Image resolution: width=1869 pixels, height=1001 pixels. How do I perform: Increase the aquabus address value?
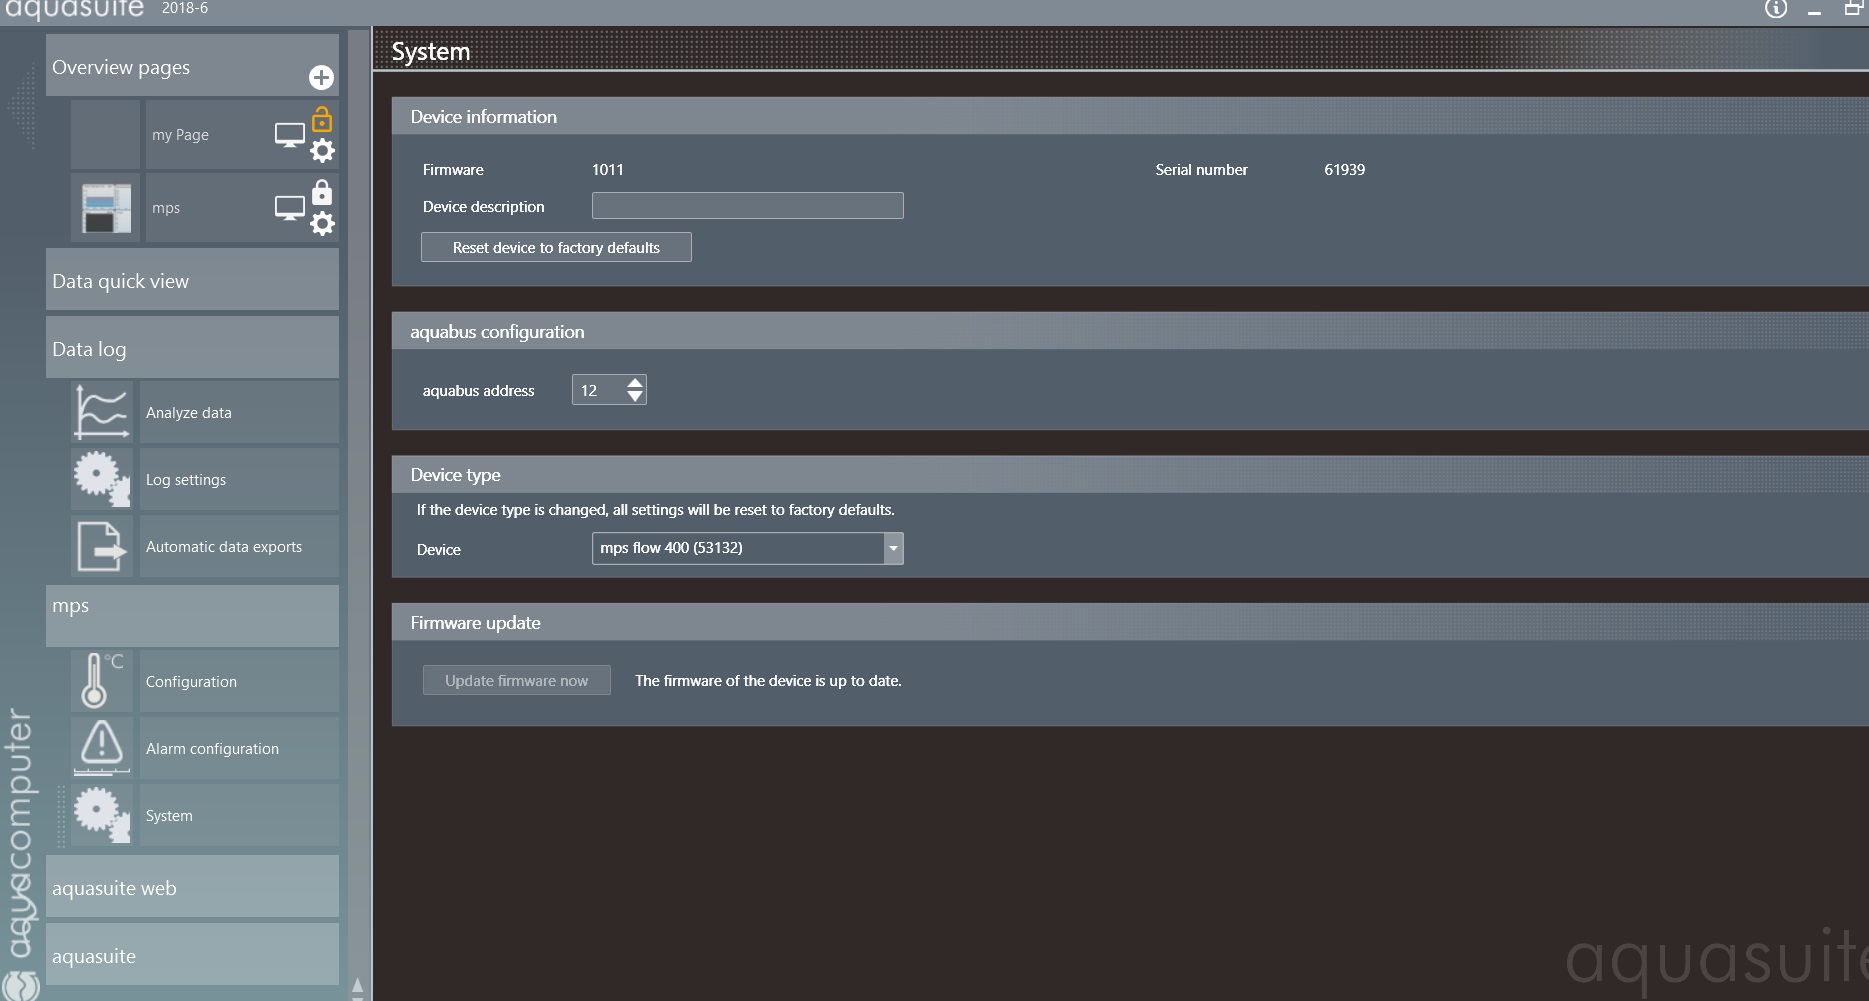(x=635, y=382)
